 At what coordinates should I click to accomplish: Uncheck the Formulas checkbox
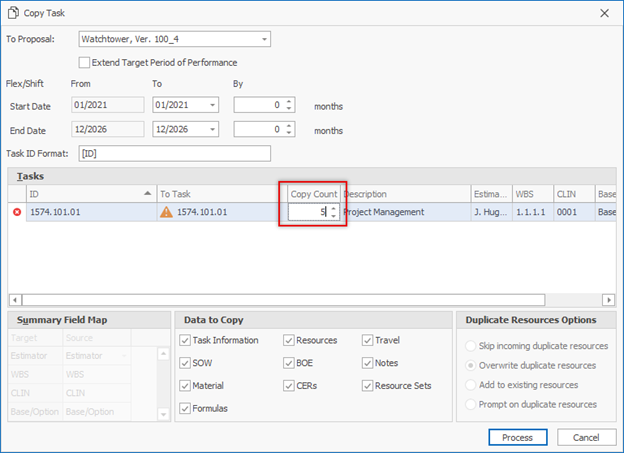(x=184, y=408)
